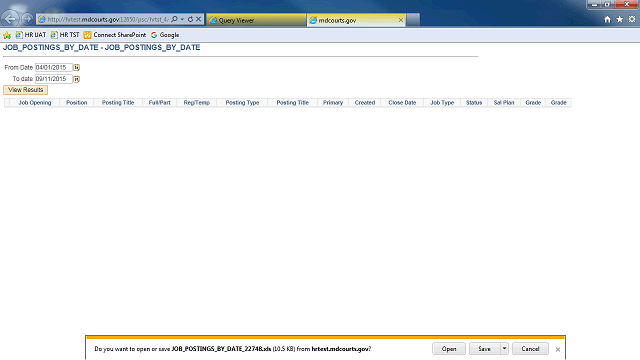The image size is (640, 360).
Task: Click the Created column header
Action: click(x=365, y=103)
